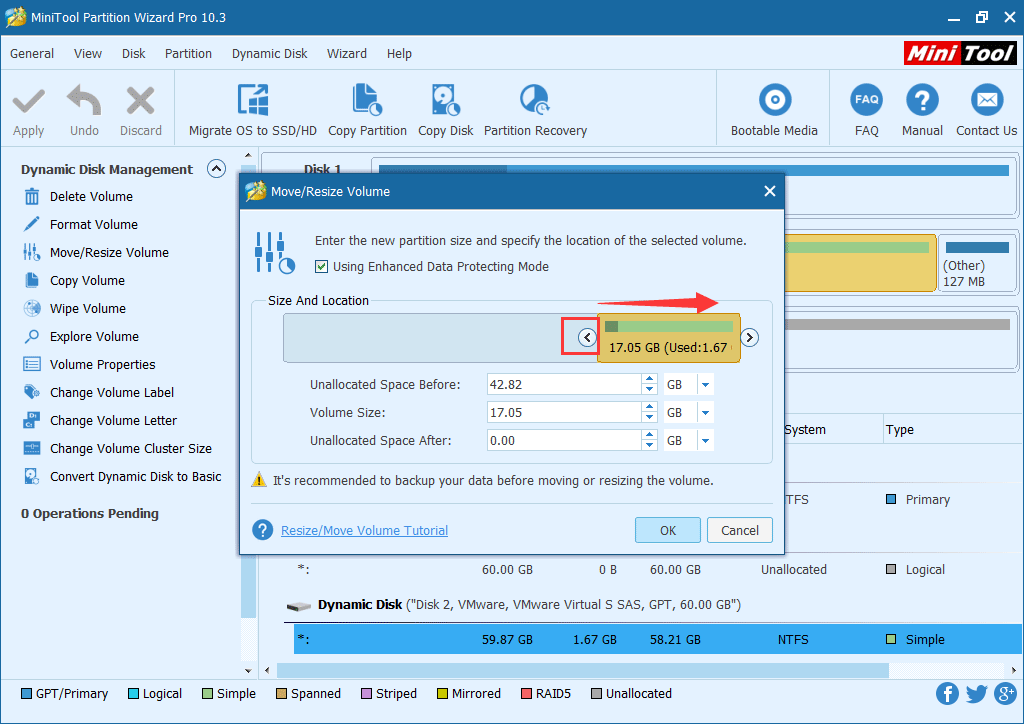Open unit dropdown for Unallocated Space After
The height and width of the screenshot is (724, 1024).
pyautogui.click(x=705, y=441)
